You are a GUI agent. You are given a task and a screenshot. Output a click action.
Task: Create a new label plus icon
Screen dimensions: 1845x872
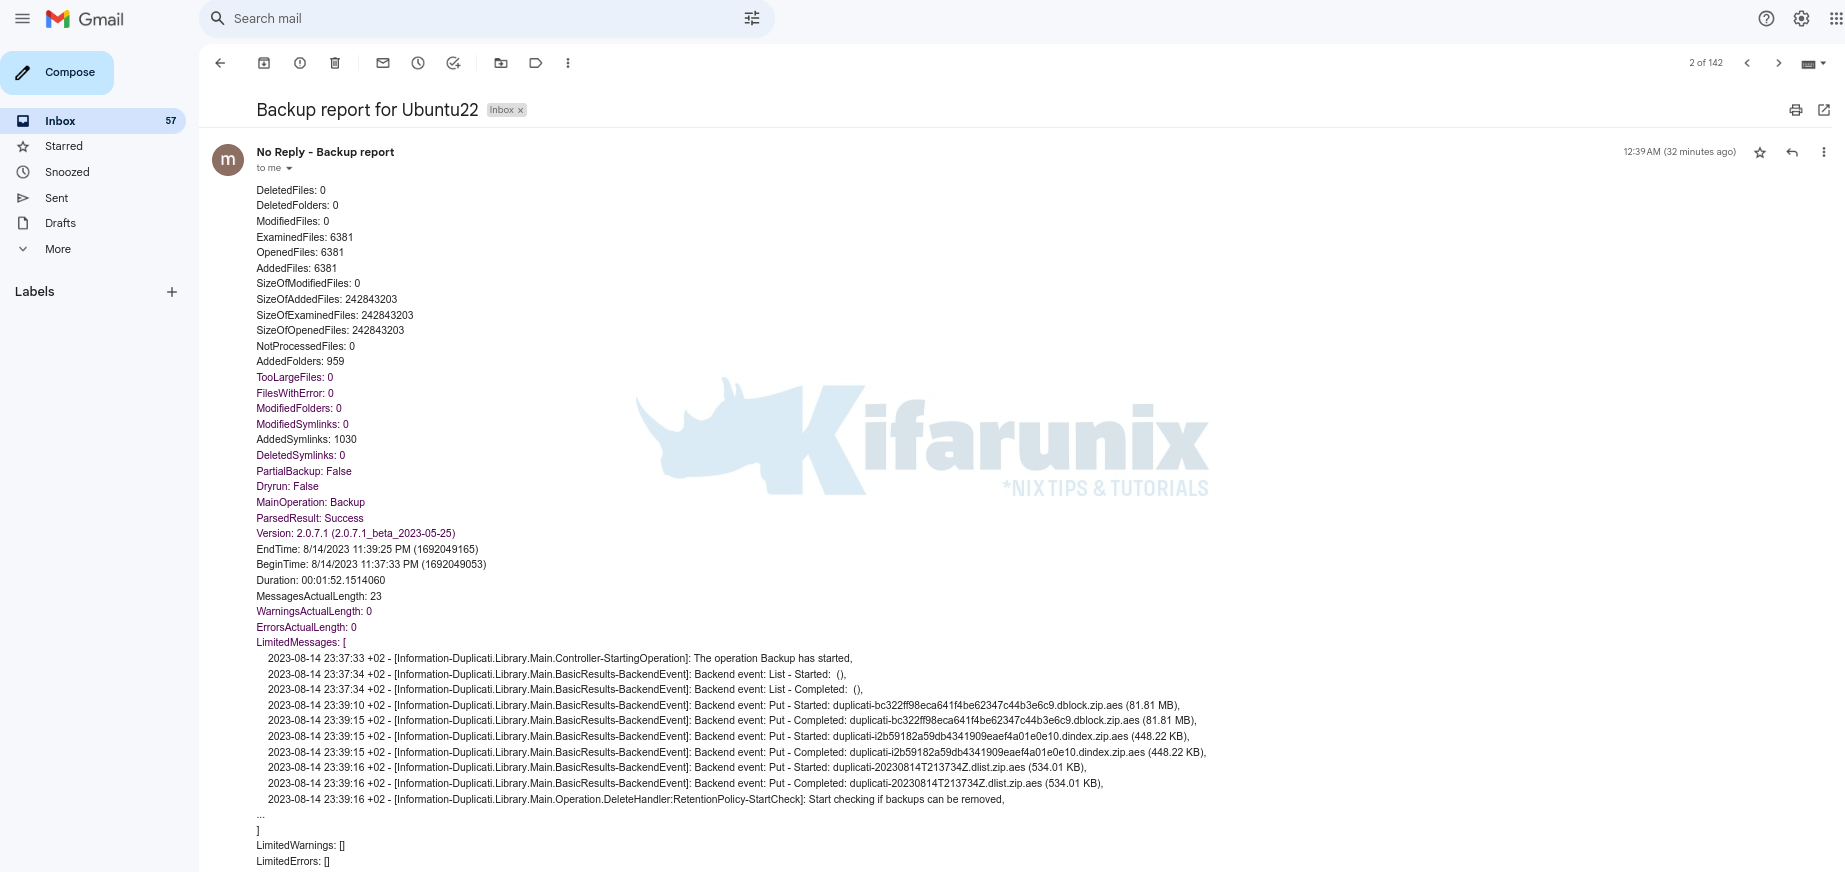[172, 292]
